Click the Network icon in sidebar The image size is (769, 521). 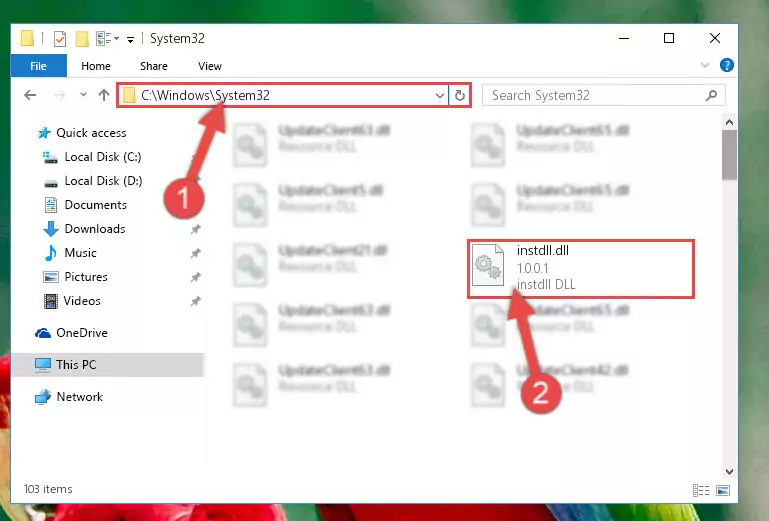pyautogui.click(x=43, y=397)
